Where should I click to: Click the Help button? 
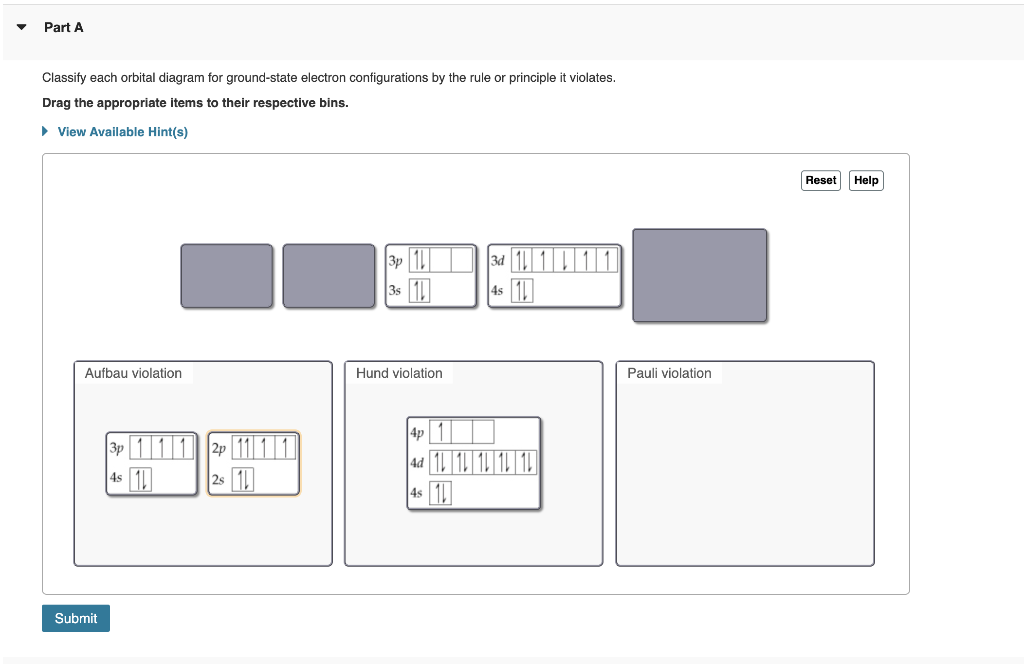(x=866, y=180)
